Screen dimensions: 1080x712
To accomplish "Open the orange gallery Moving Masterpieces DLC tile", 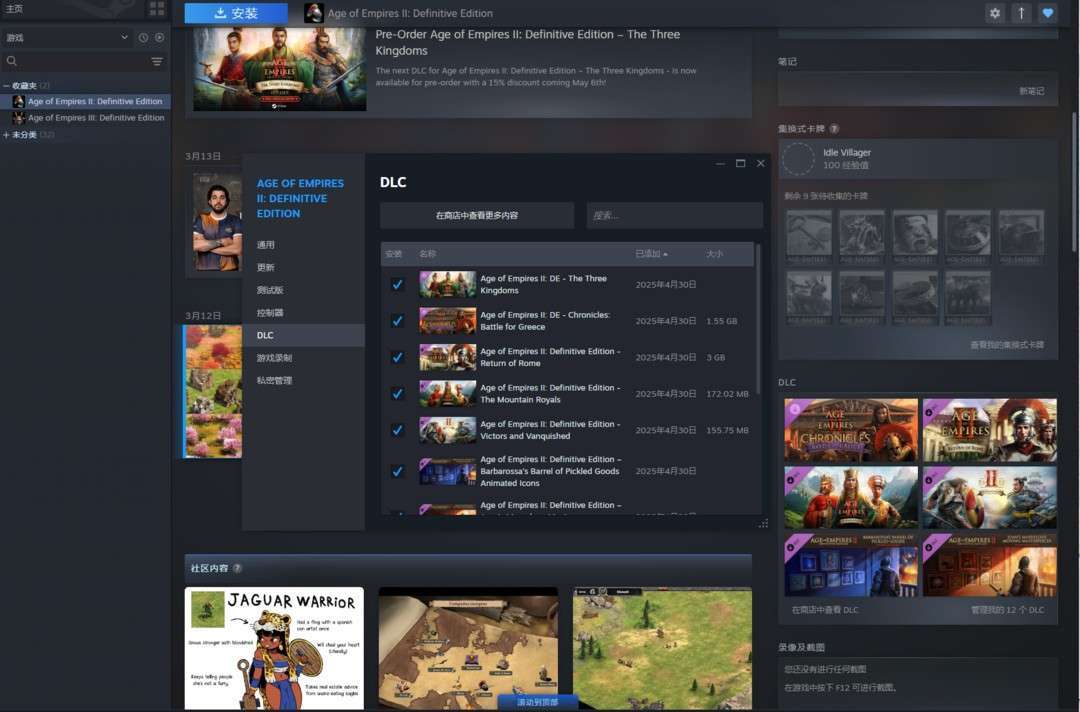I will tap(990, 565).
